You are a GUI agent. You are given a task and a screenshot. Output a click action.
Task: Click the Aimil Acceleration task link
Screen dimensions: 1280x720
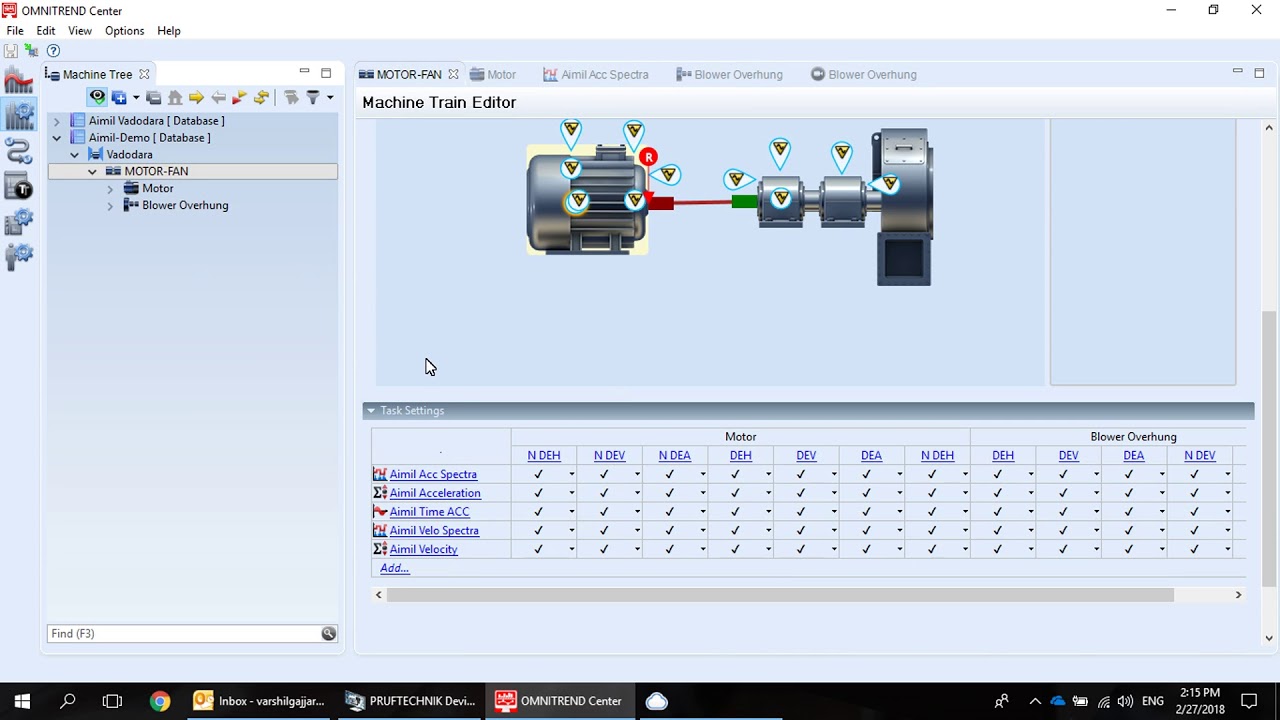click(435, 493)
